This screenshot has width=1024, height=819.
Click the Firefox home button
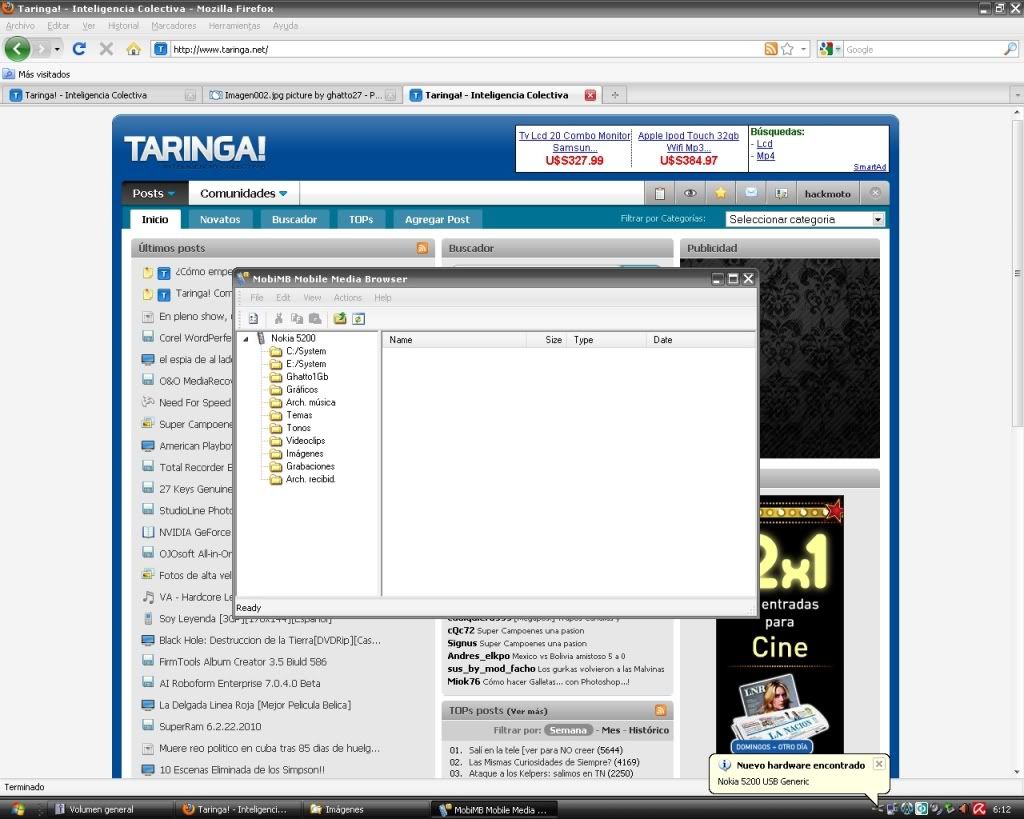point(133,49)
